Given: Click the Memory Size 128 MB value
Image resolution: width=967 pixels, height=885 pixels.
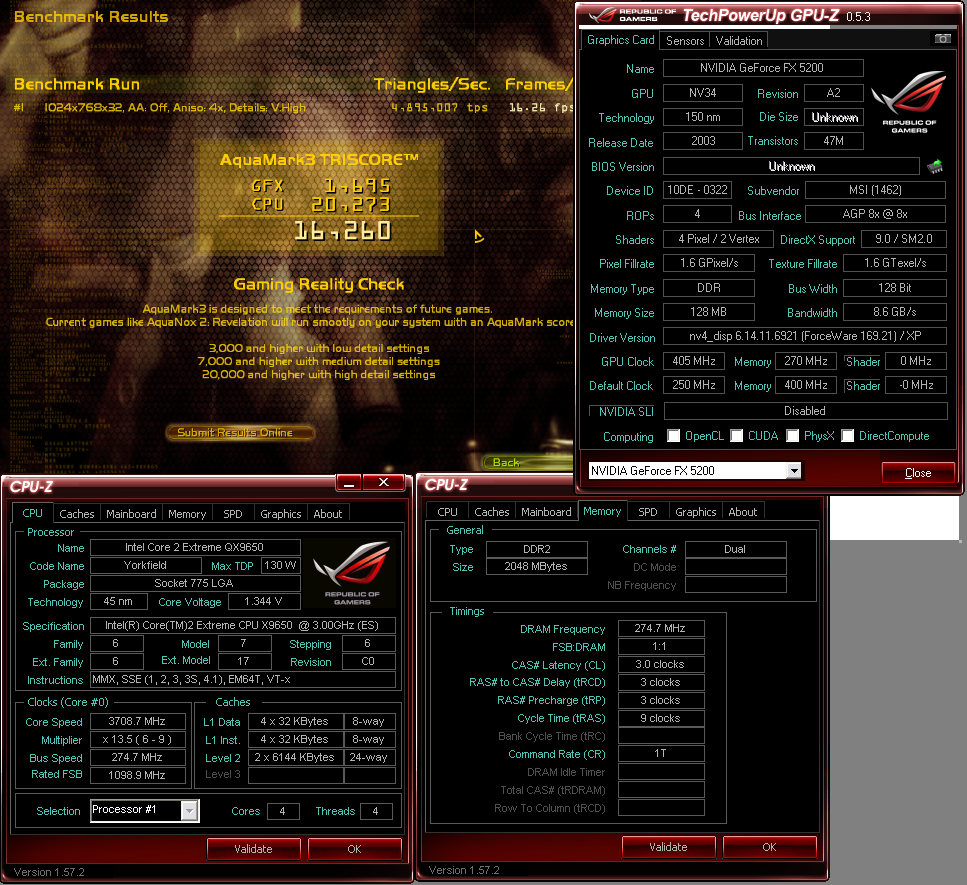Looking at the screenshot, I should click(x=709, y=312).
